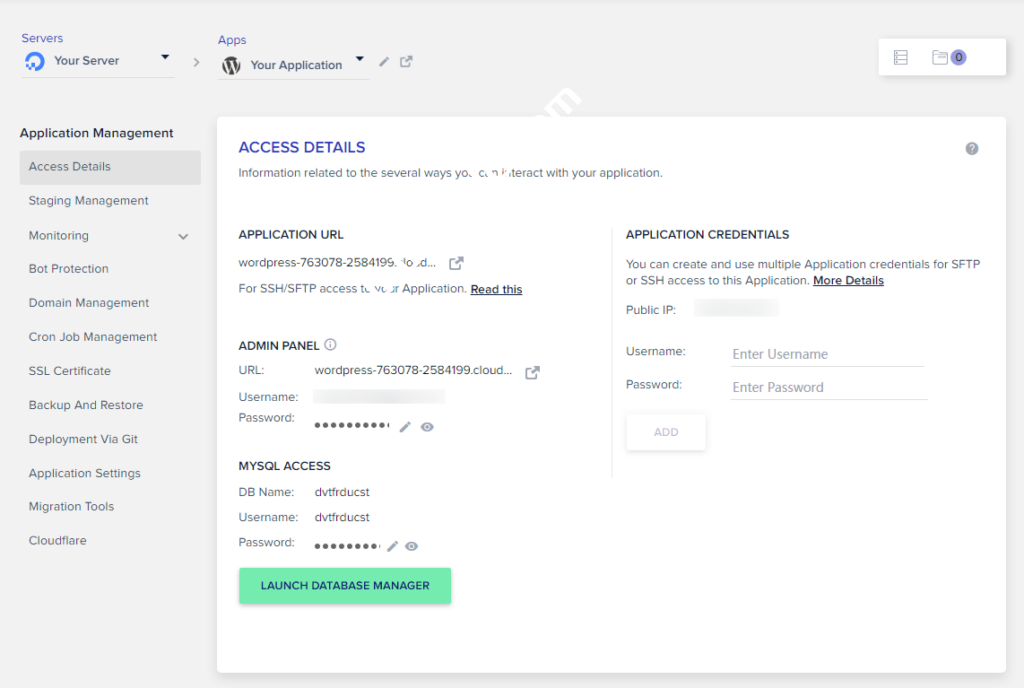
Task: Go to Staging Management in sidebar
Action: [88, 201]
